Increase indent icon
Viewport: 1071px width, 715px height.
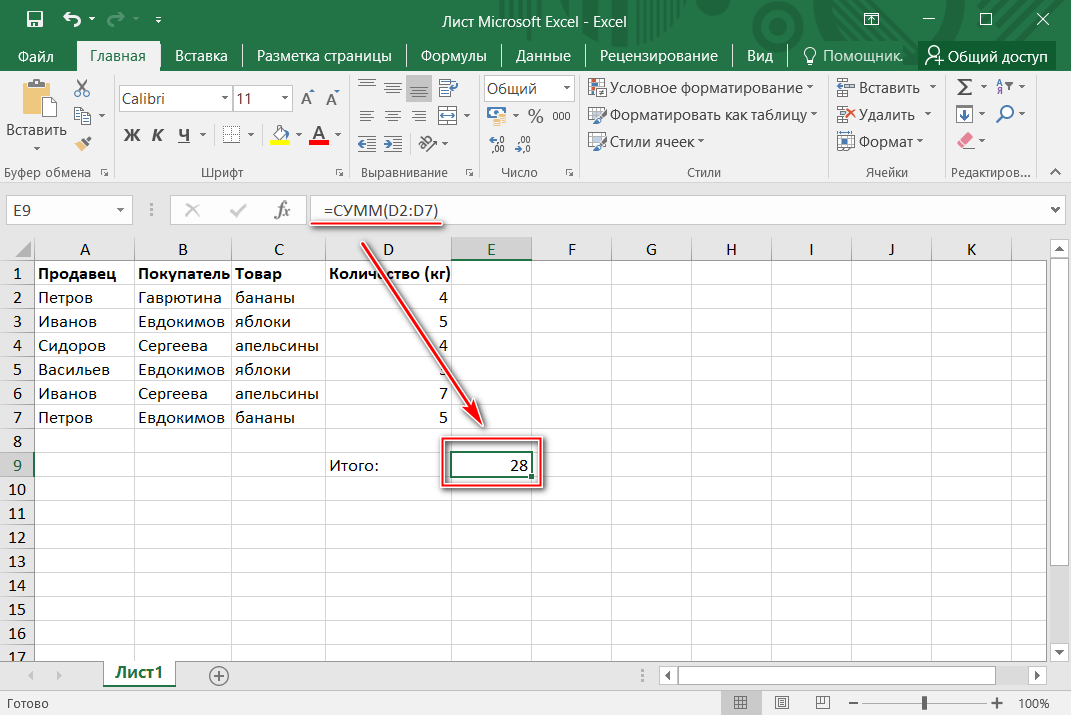point(393,143)
